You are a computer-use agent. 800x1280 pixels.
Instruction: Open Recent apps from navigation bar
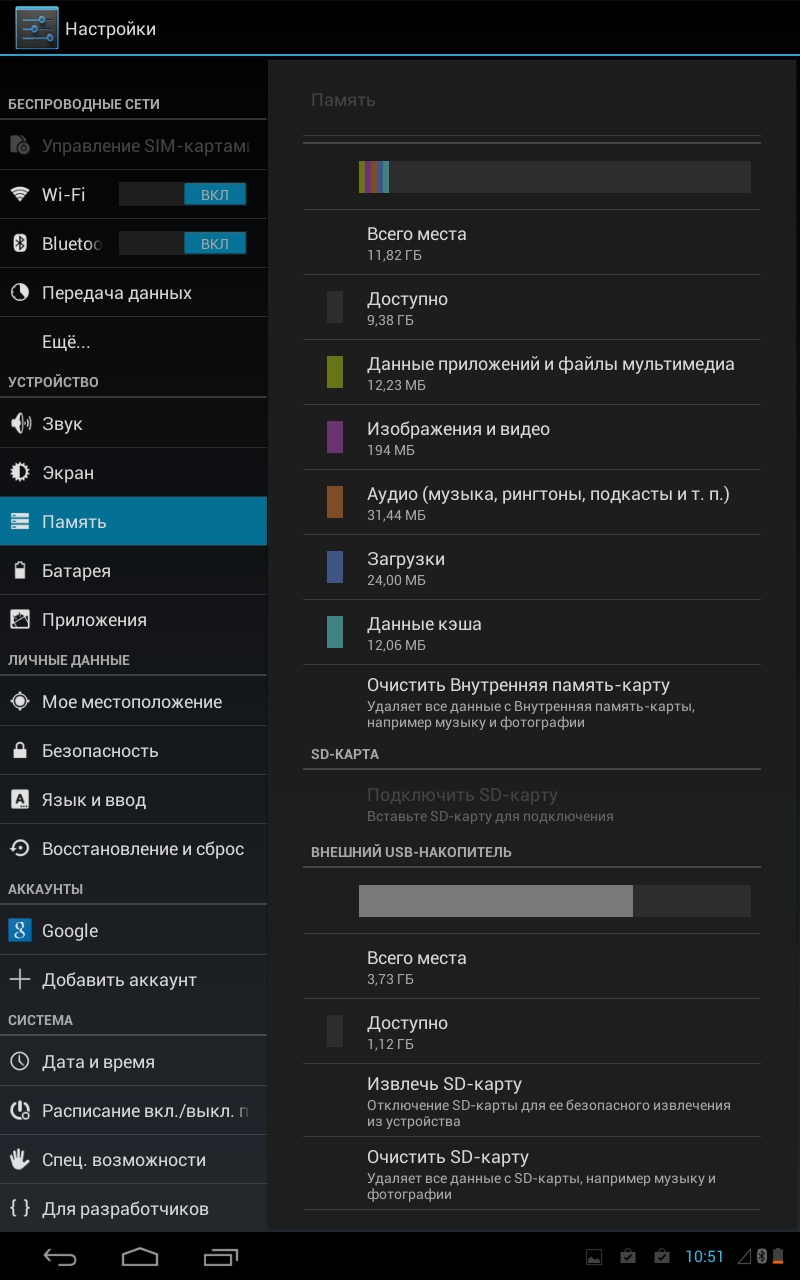tap(221, 1256)
